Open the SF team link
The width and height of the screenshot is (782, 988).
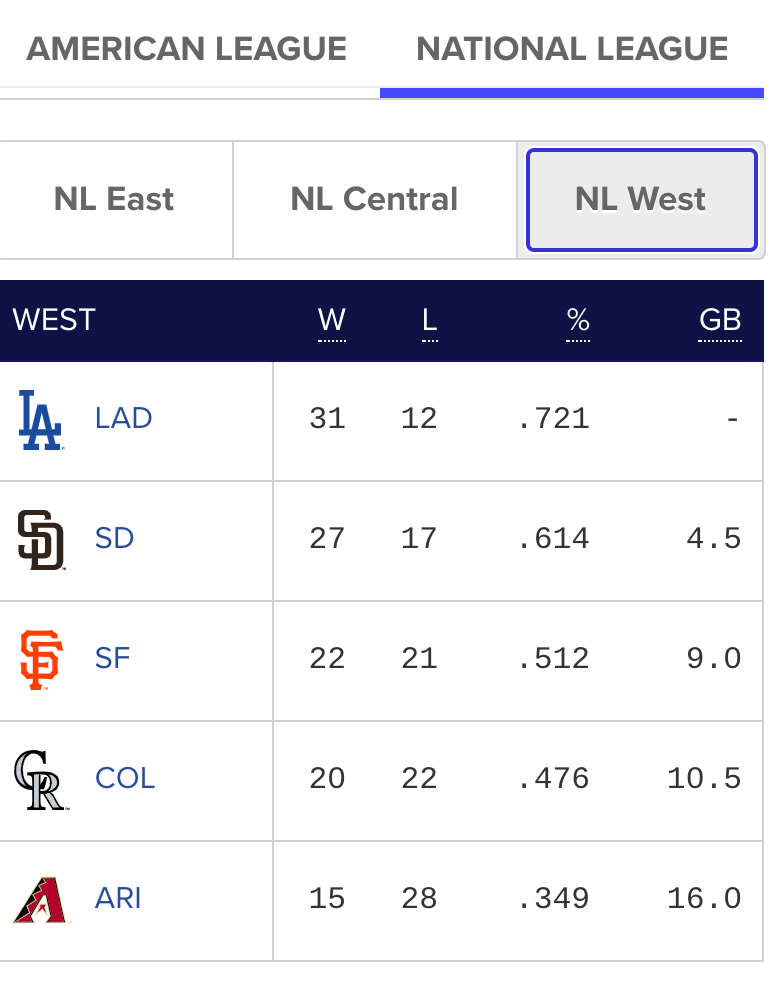pyautogui.click(x=113, y=658)
